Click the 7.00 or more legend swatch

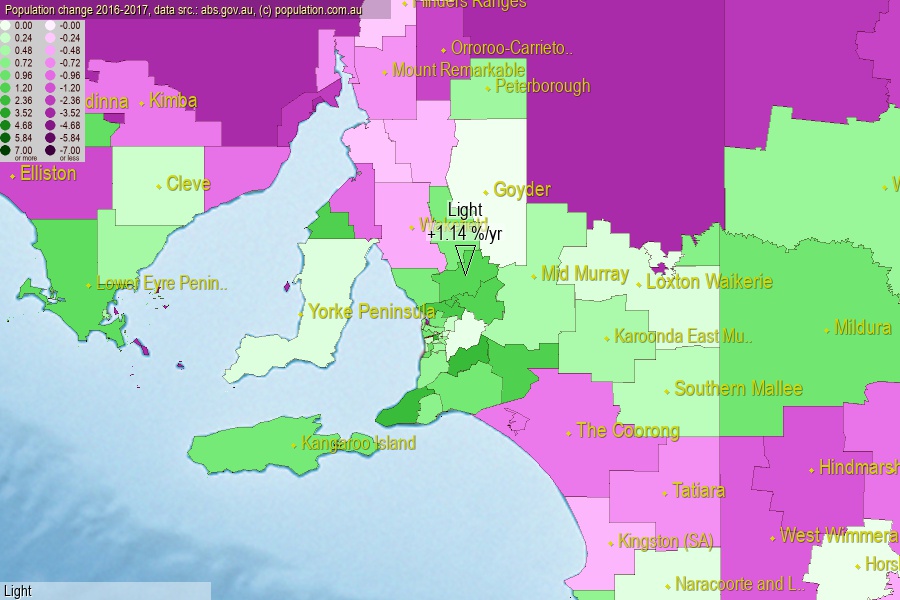point(6,150)
